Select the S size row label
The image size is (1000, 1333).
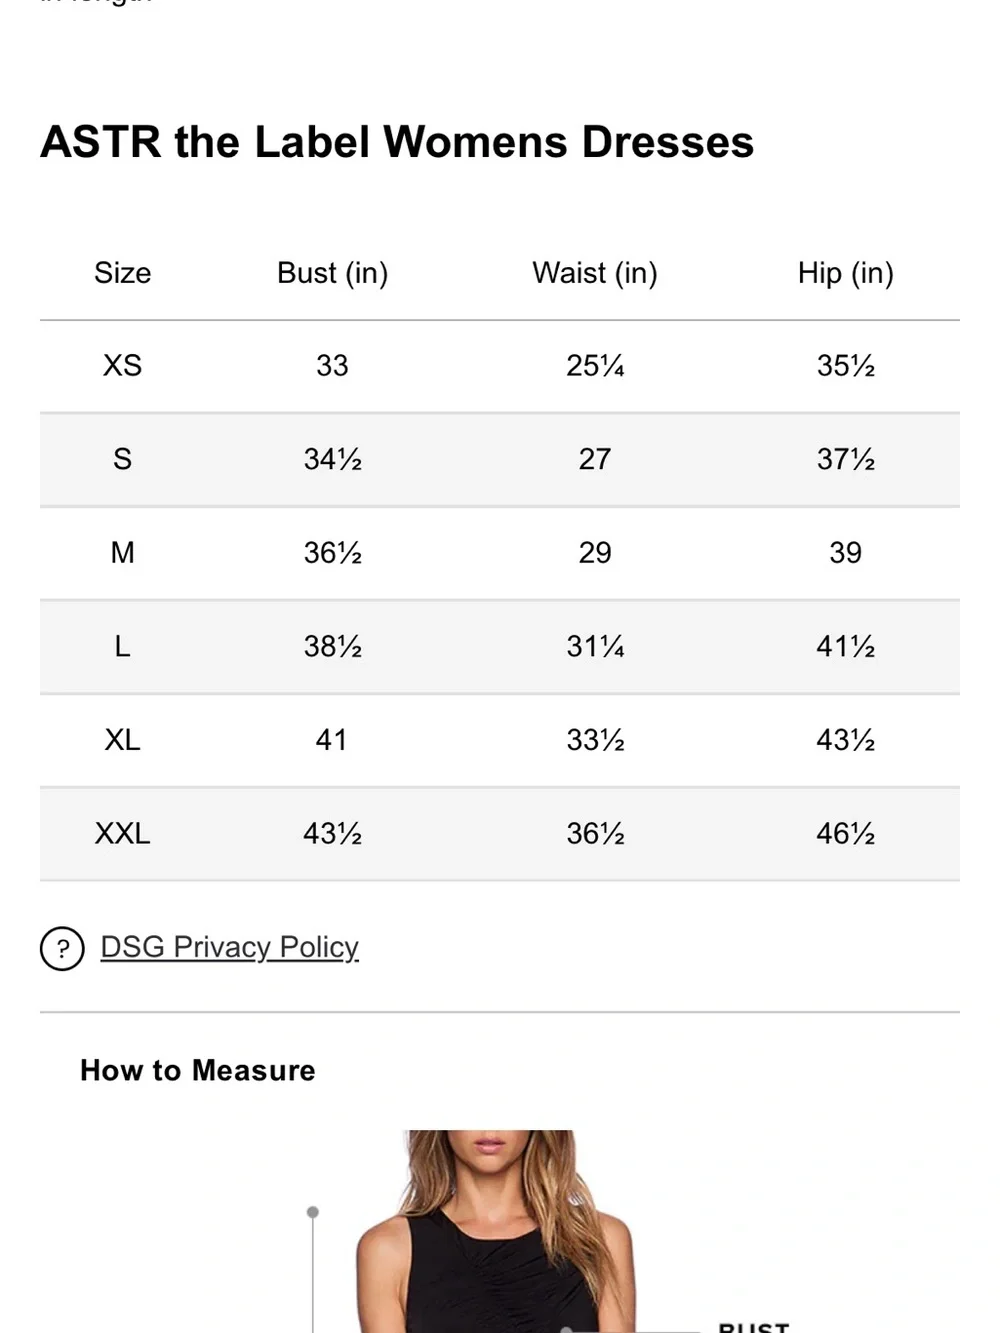click(122, 459)
